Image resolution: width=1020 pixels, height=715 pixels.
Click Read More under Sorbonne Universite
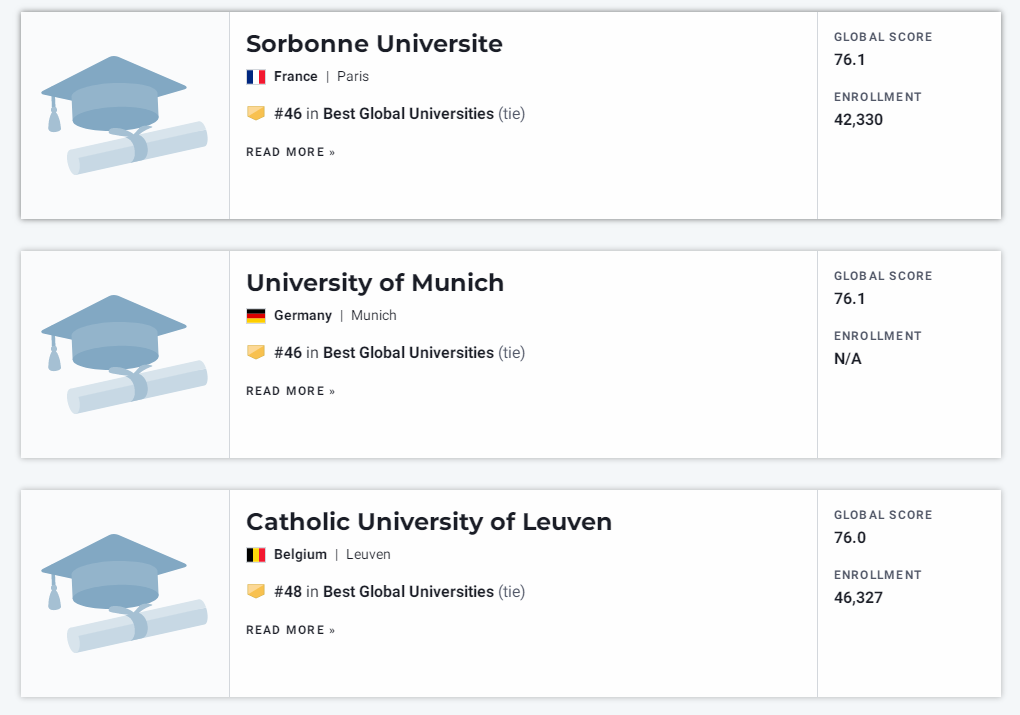point(290,152)
